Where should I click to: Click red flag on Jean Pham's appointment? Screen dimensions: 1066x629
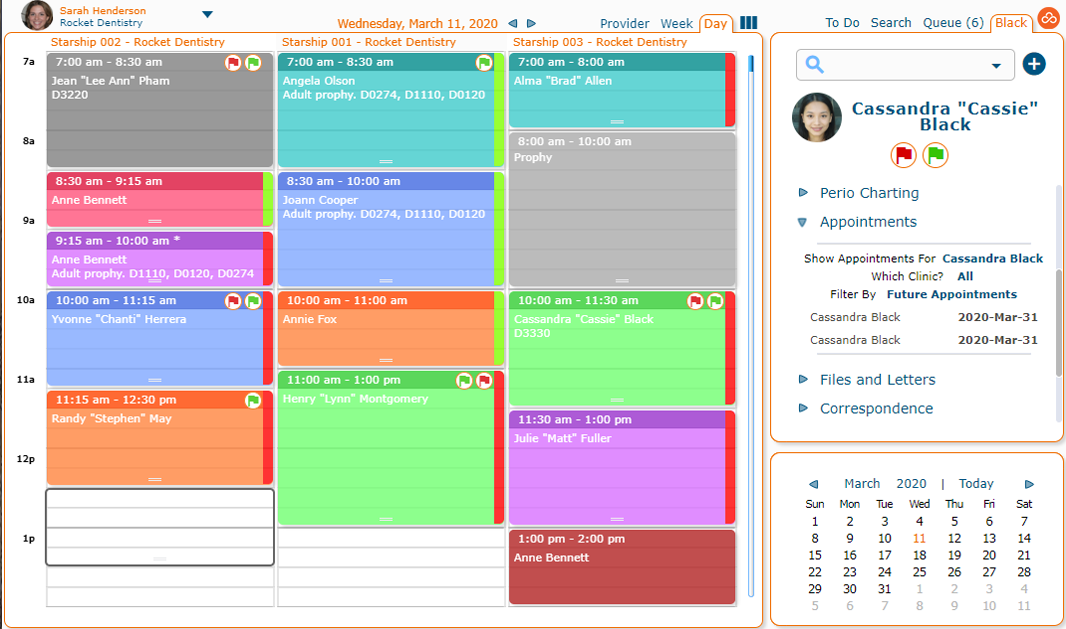coord(233,62)
